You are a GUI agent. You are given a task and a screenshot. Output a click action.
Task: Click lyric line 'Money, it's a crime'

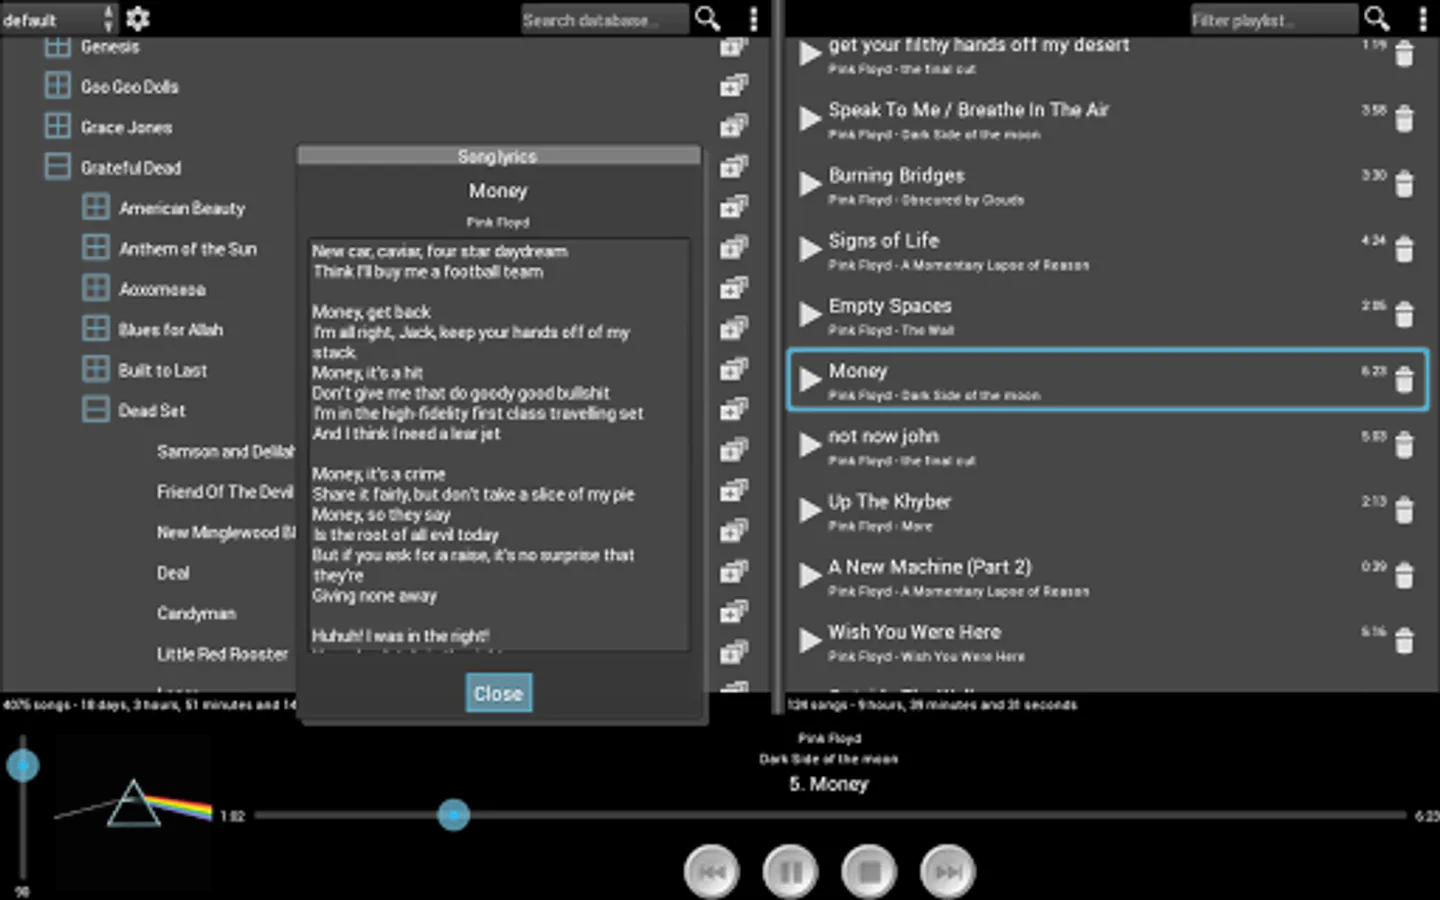pos(379,474)
